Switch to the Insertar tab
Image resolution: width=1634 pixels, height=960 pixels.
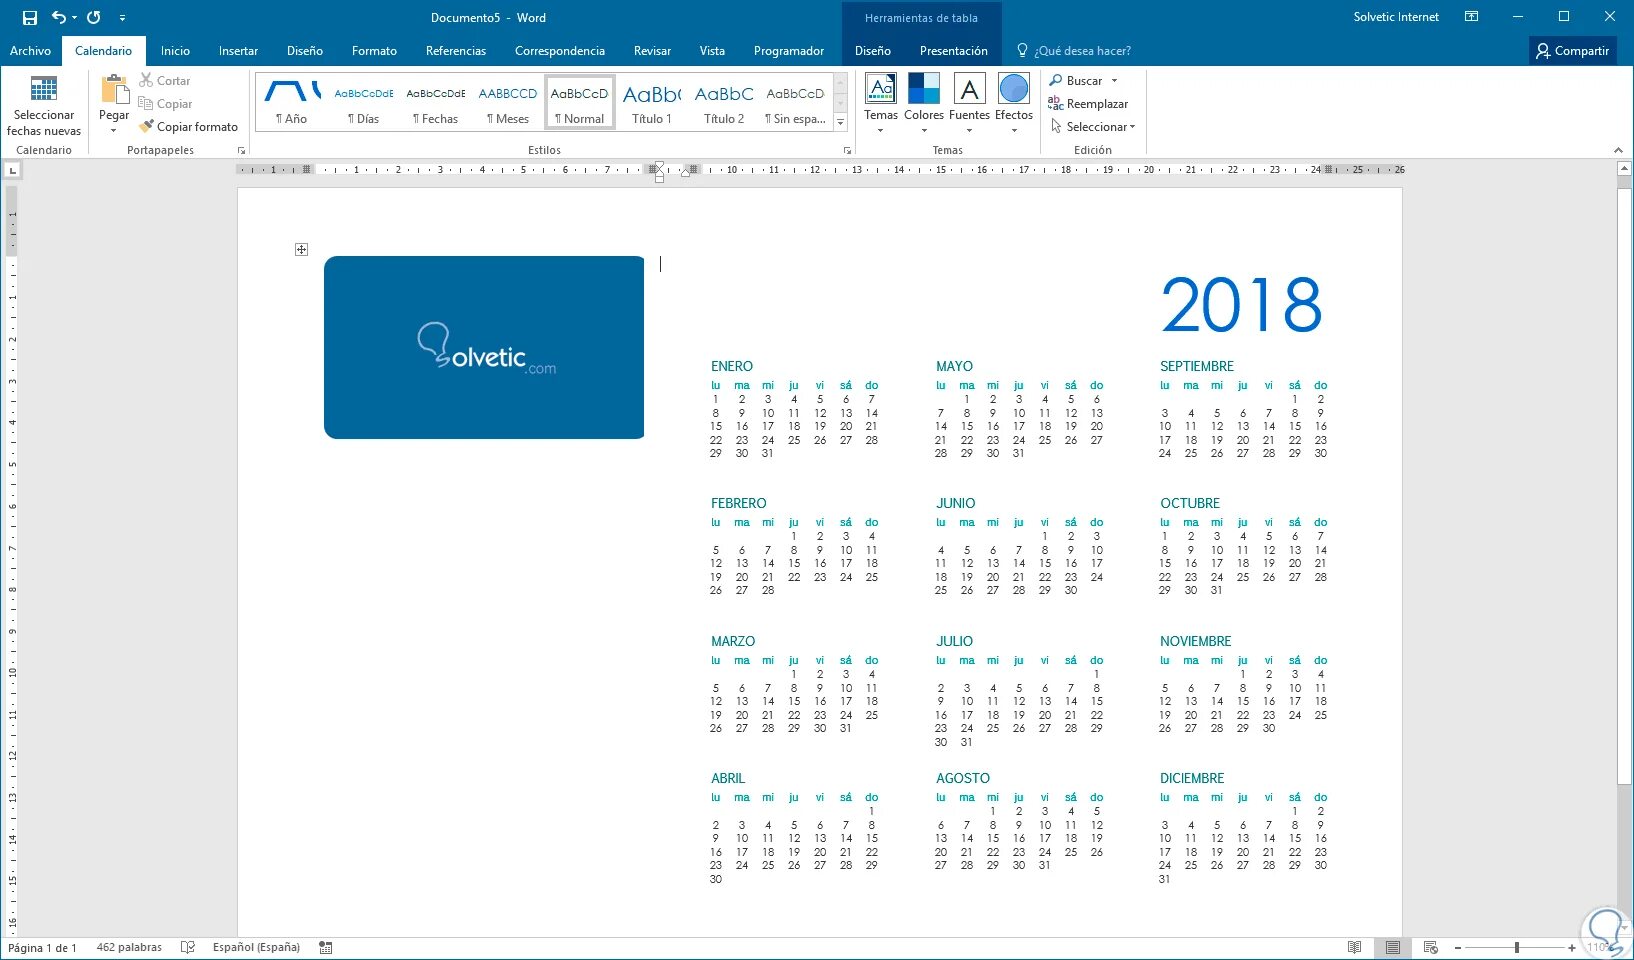point(238,50)
